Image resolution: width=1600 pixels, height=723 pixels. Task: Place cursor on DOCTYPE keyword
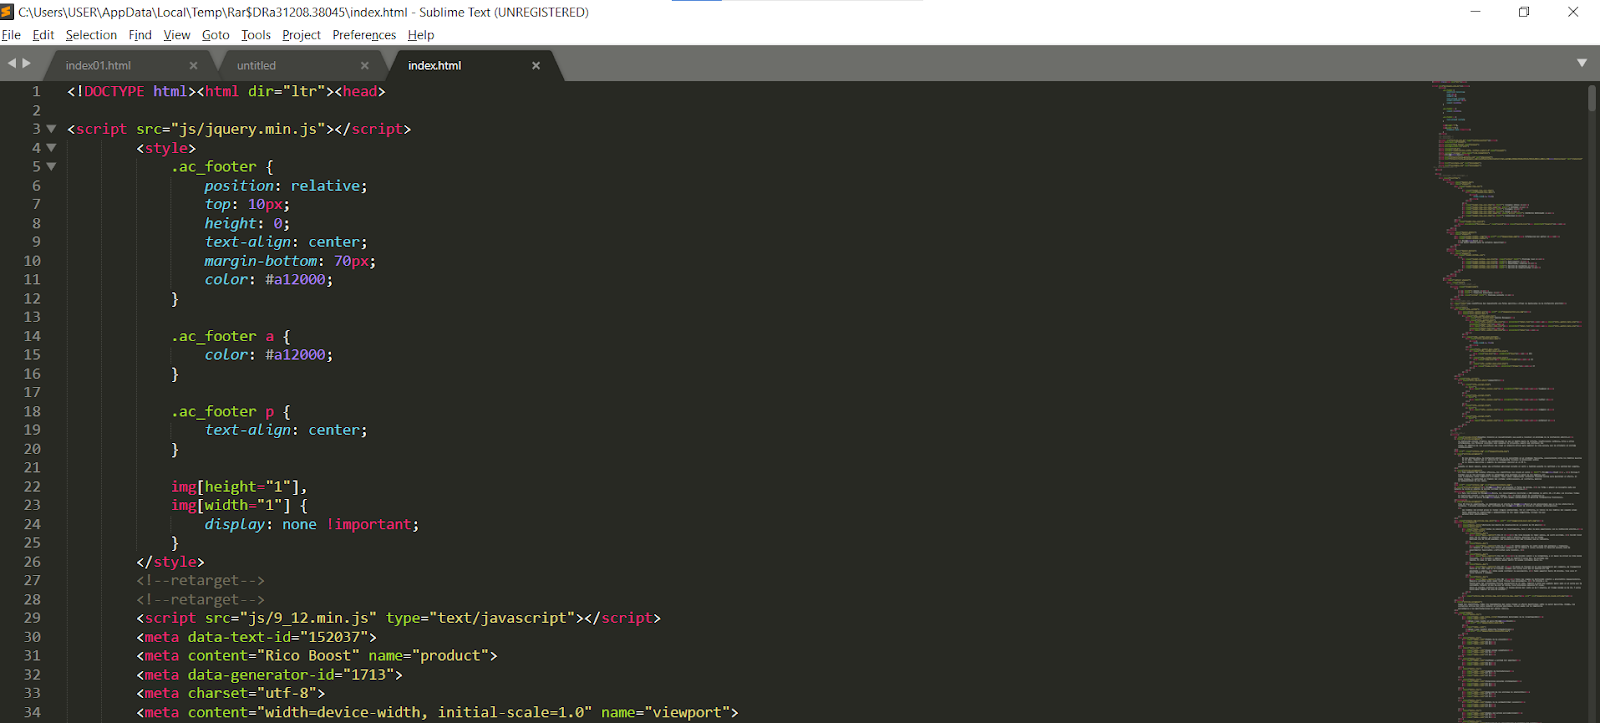click(x=114, y=91)
